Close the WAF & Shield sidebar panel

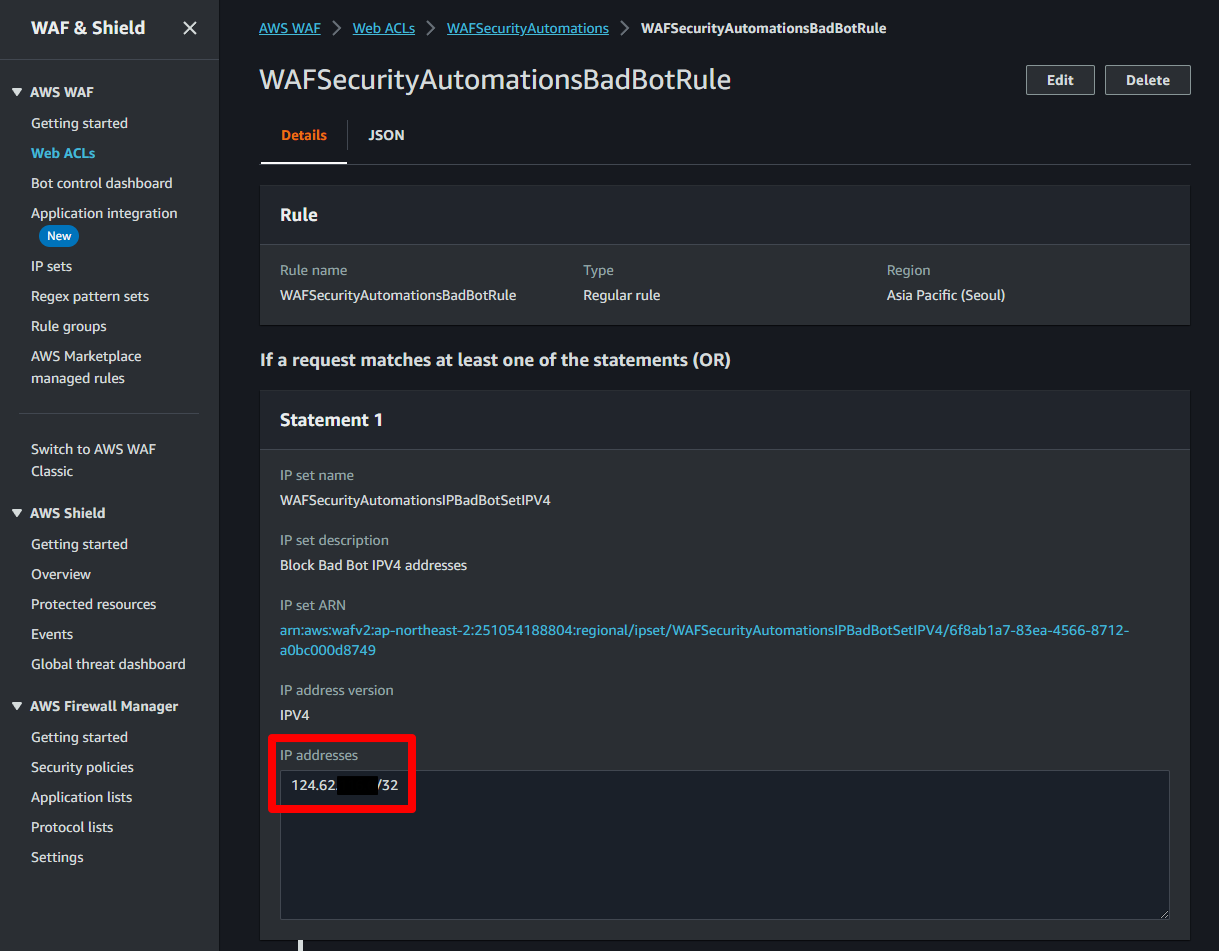pos(190,28)
